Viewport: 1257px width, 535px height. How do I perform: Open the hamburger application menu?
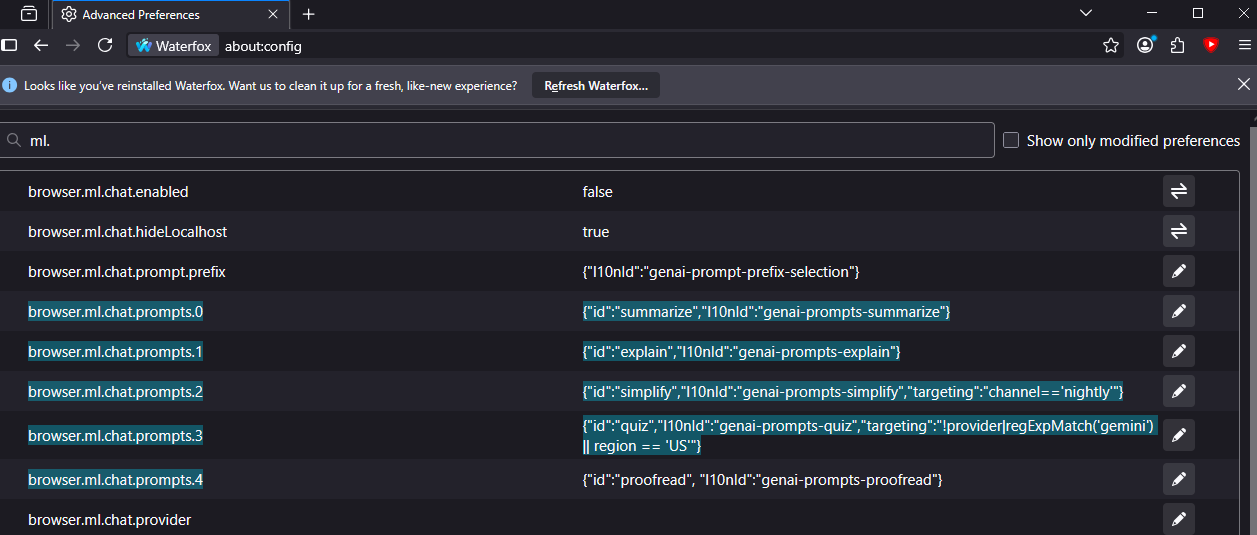pos(1244,45)
